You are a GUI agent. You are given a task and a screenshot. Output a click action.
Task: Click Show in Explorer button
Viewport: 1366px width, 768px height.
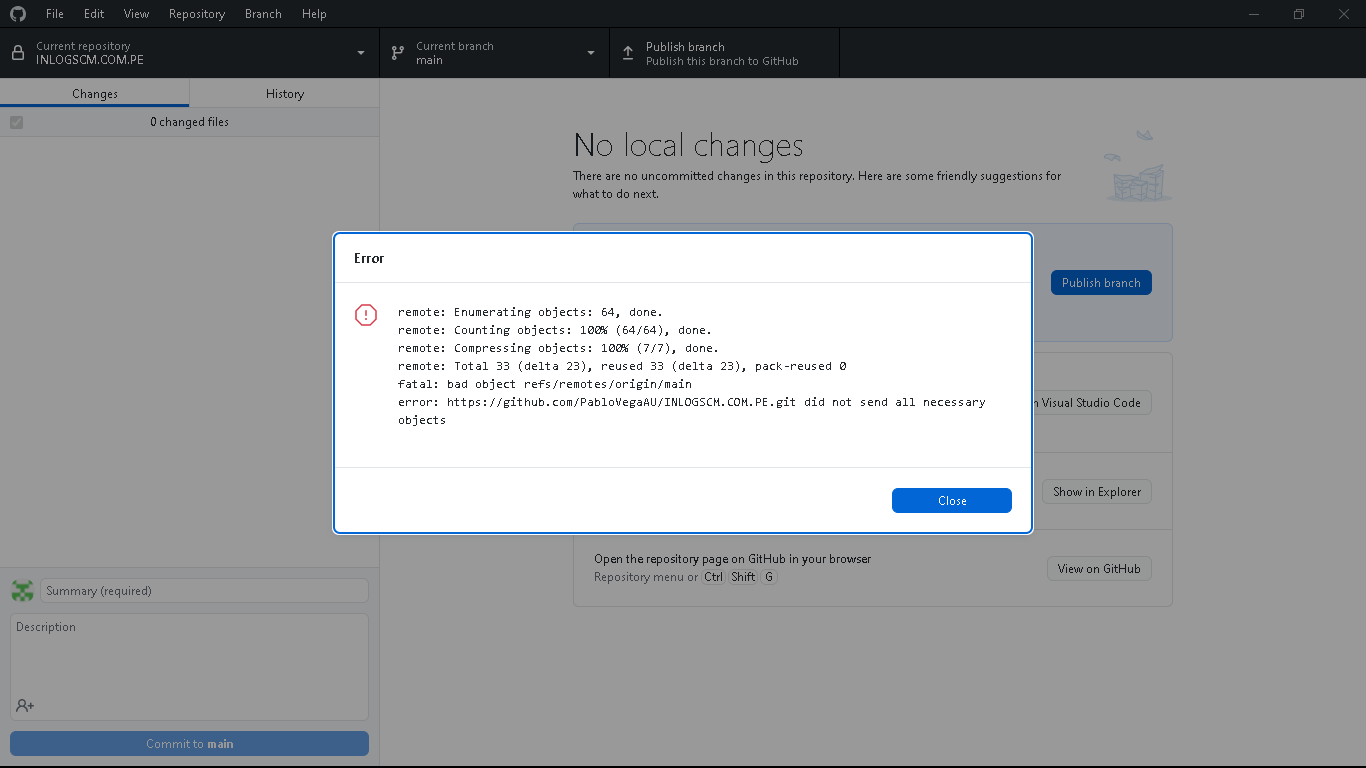pos(1097,492)
